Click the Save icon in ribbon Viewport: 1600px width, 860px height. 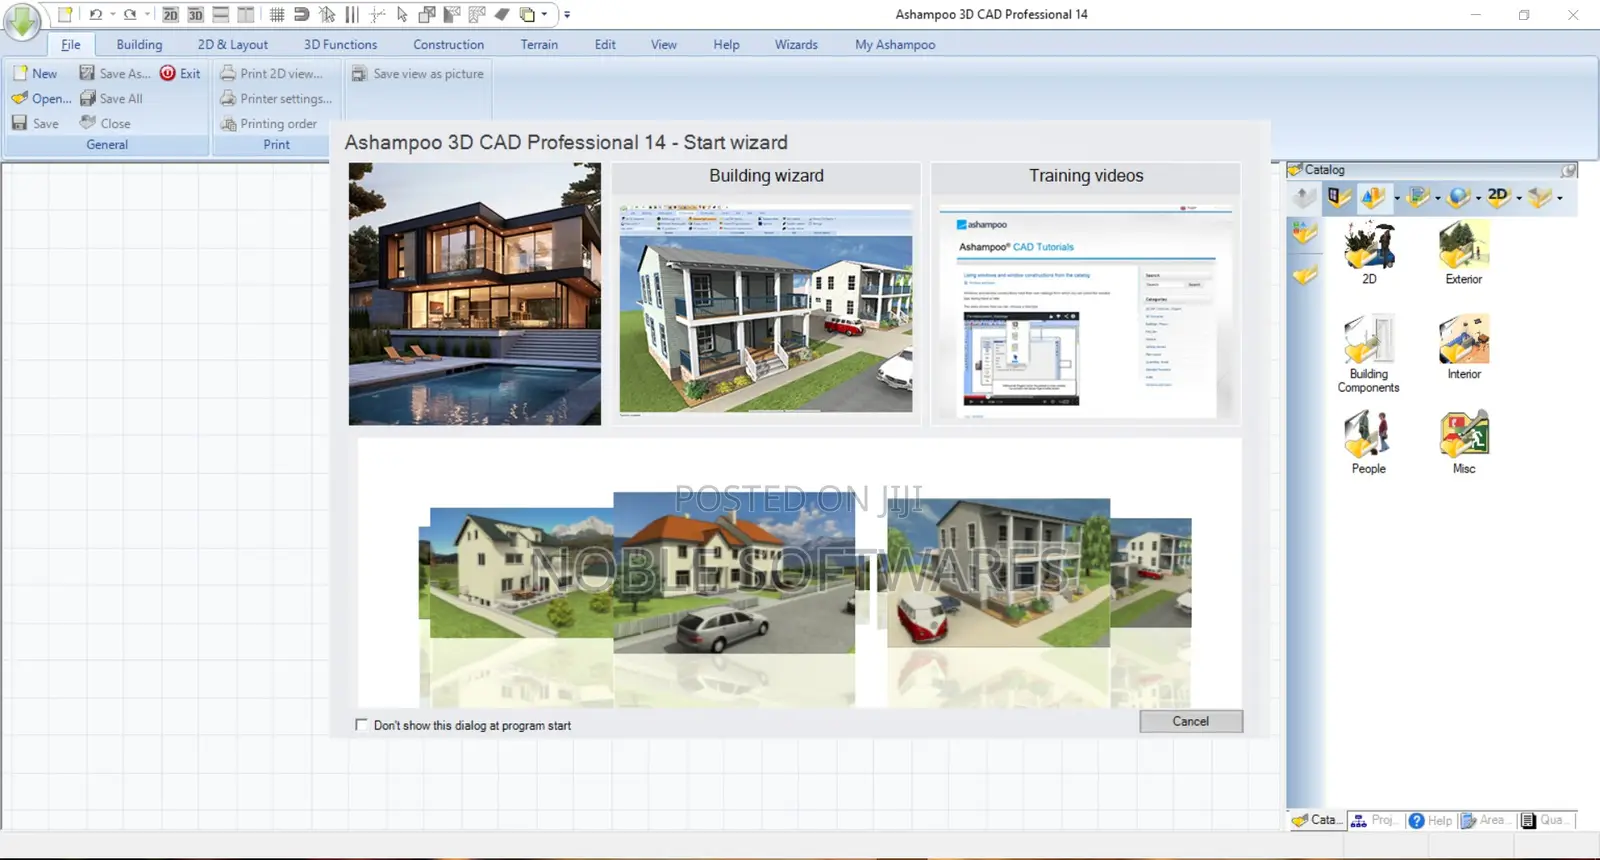coord(19,123)
